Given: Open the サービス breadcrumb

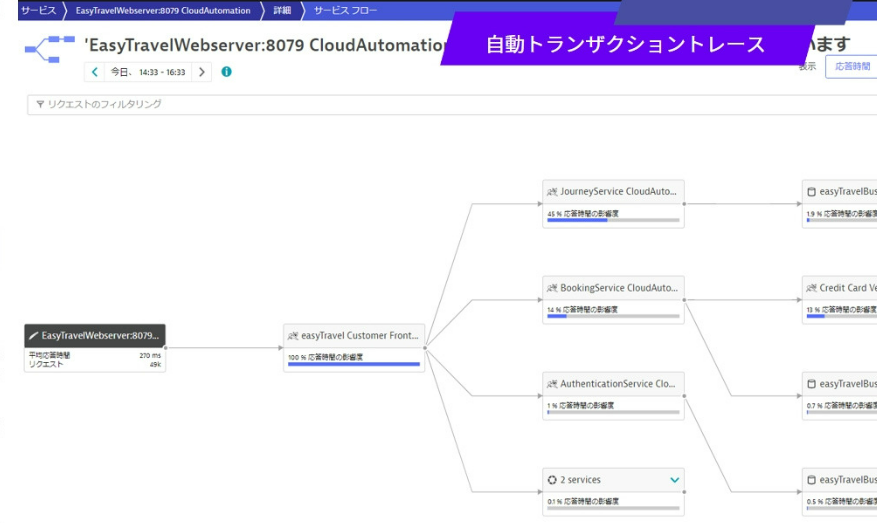Looking at the screenshot, I should pyautogui.click(x=39, y=11).
